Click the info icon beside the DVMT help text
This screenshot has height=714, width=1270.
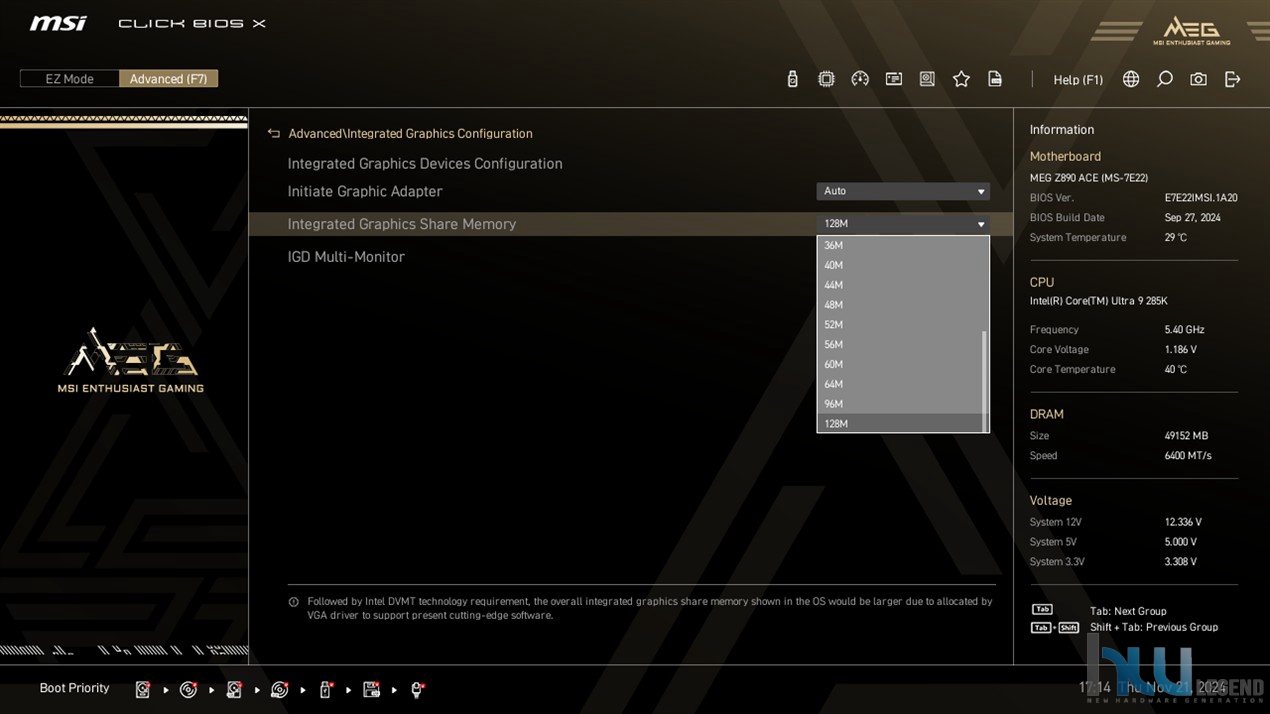293,602
